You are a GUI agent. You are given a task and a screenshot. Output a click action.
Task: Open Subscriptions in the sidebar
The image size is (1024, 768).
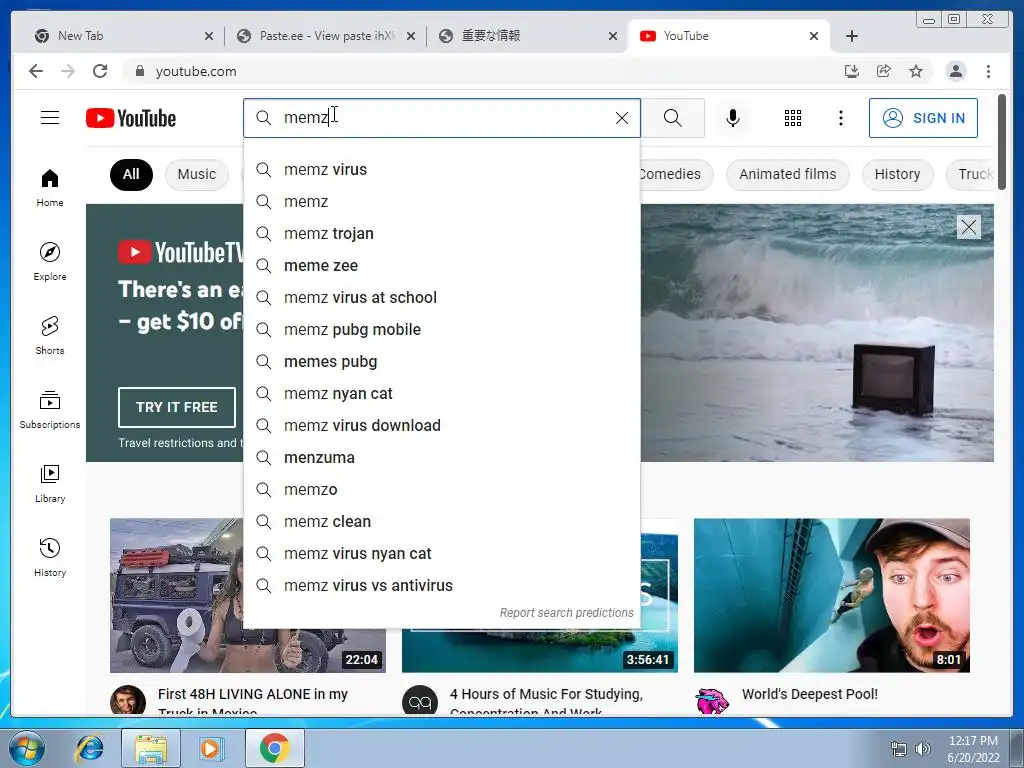pos(50,409)
